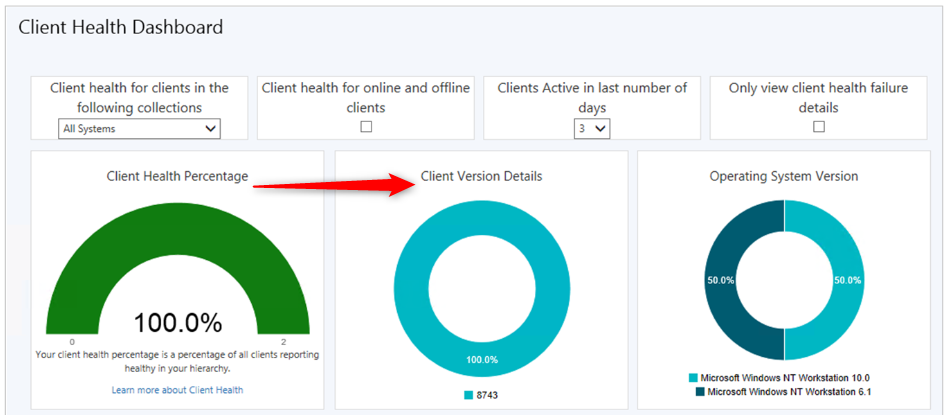
Task: Click the Workstation 6.1 legend swatch
Action: 700,391
